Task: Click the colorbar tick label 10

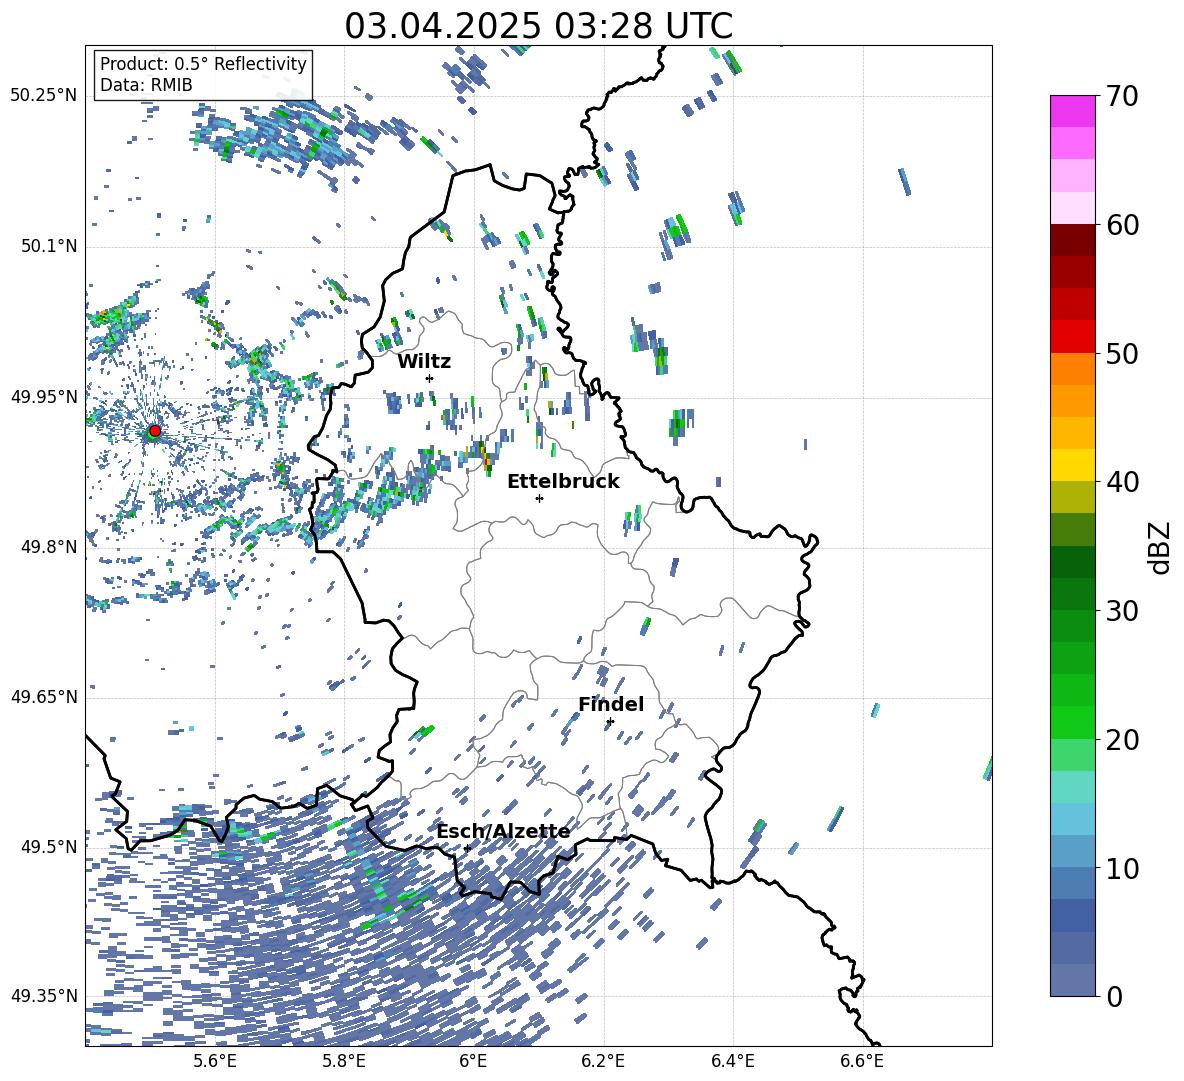Action: click(x=1121, y=868)
